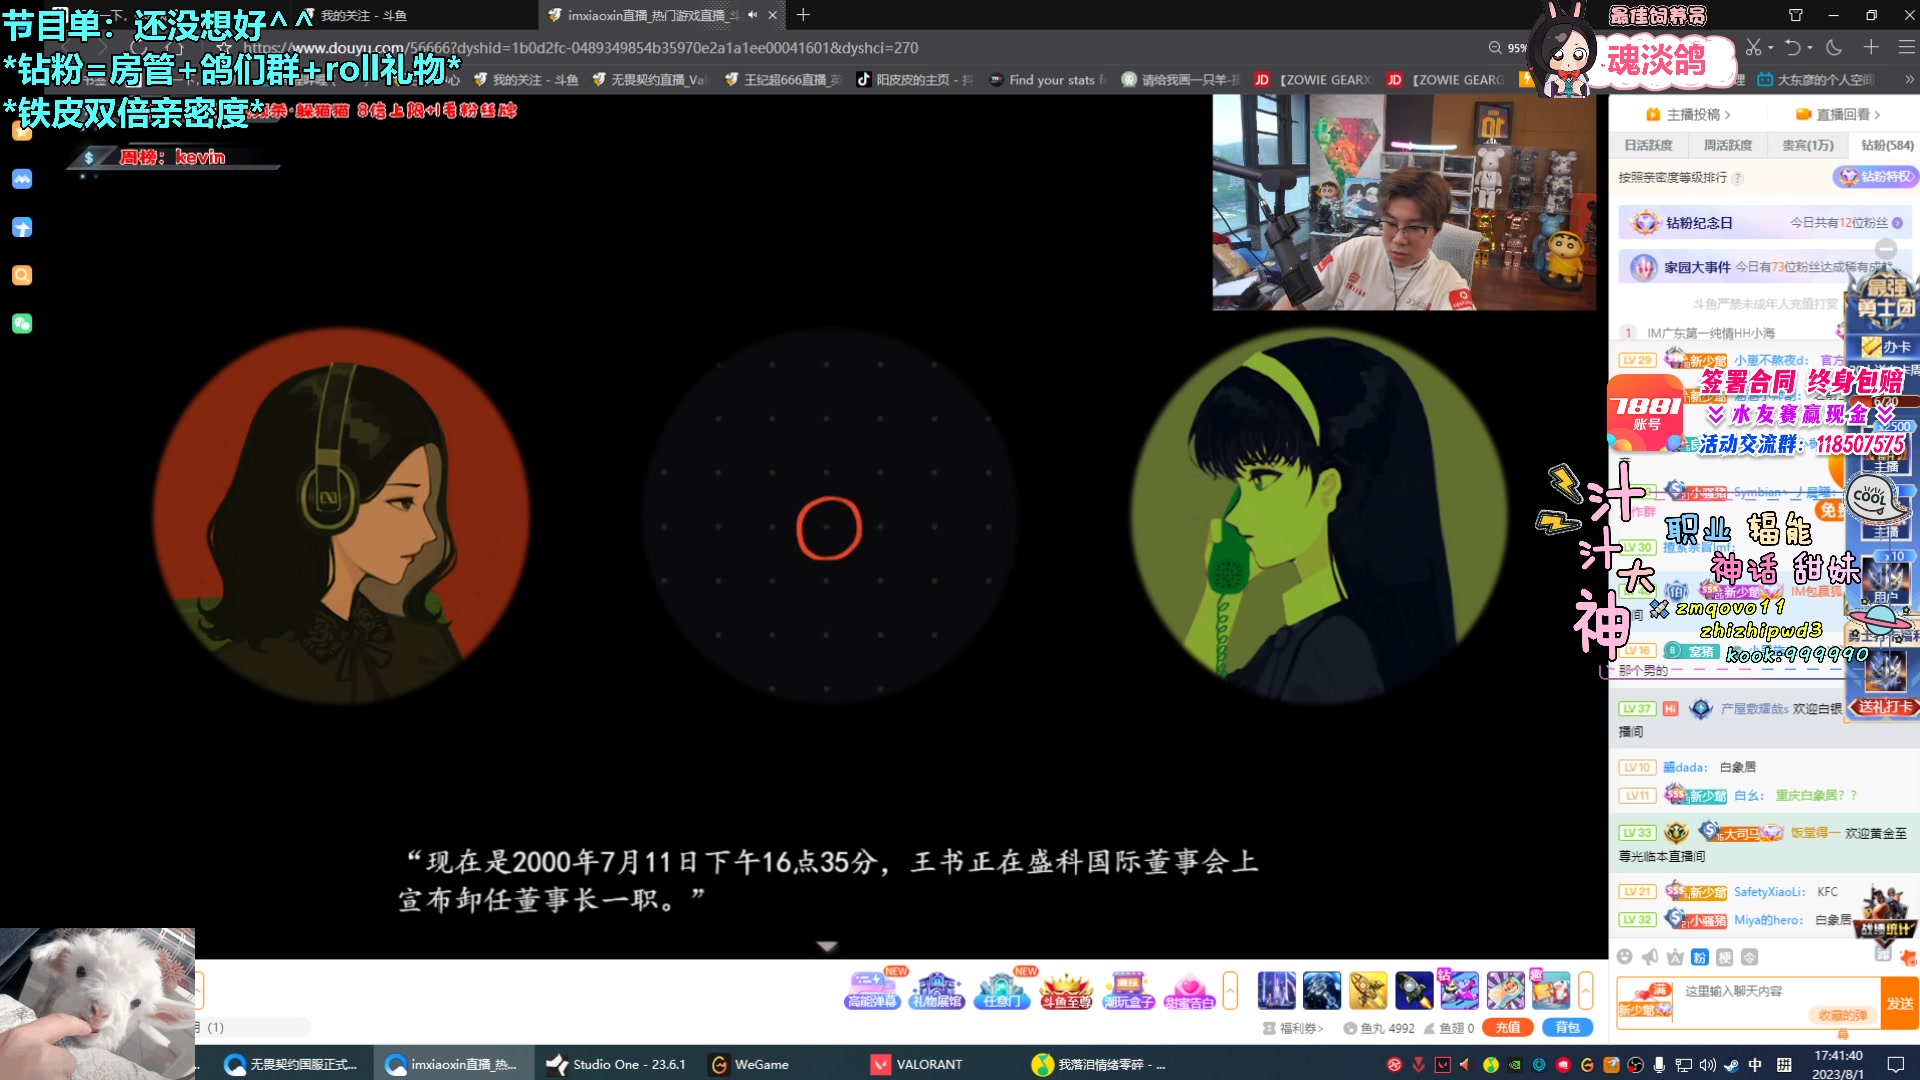Click the taskbar clock 17:41:40

coord(1838,1055)
